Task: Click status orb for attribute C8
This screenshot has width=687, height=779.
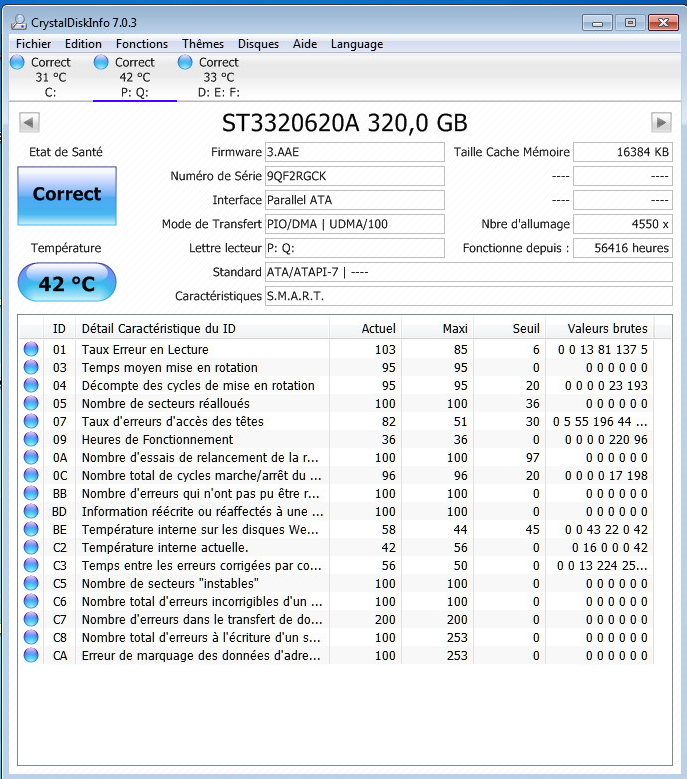Action: pos(31,637)
